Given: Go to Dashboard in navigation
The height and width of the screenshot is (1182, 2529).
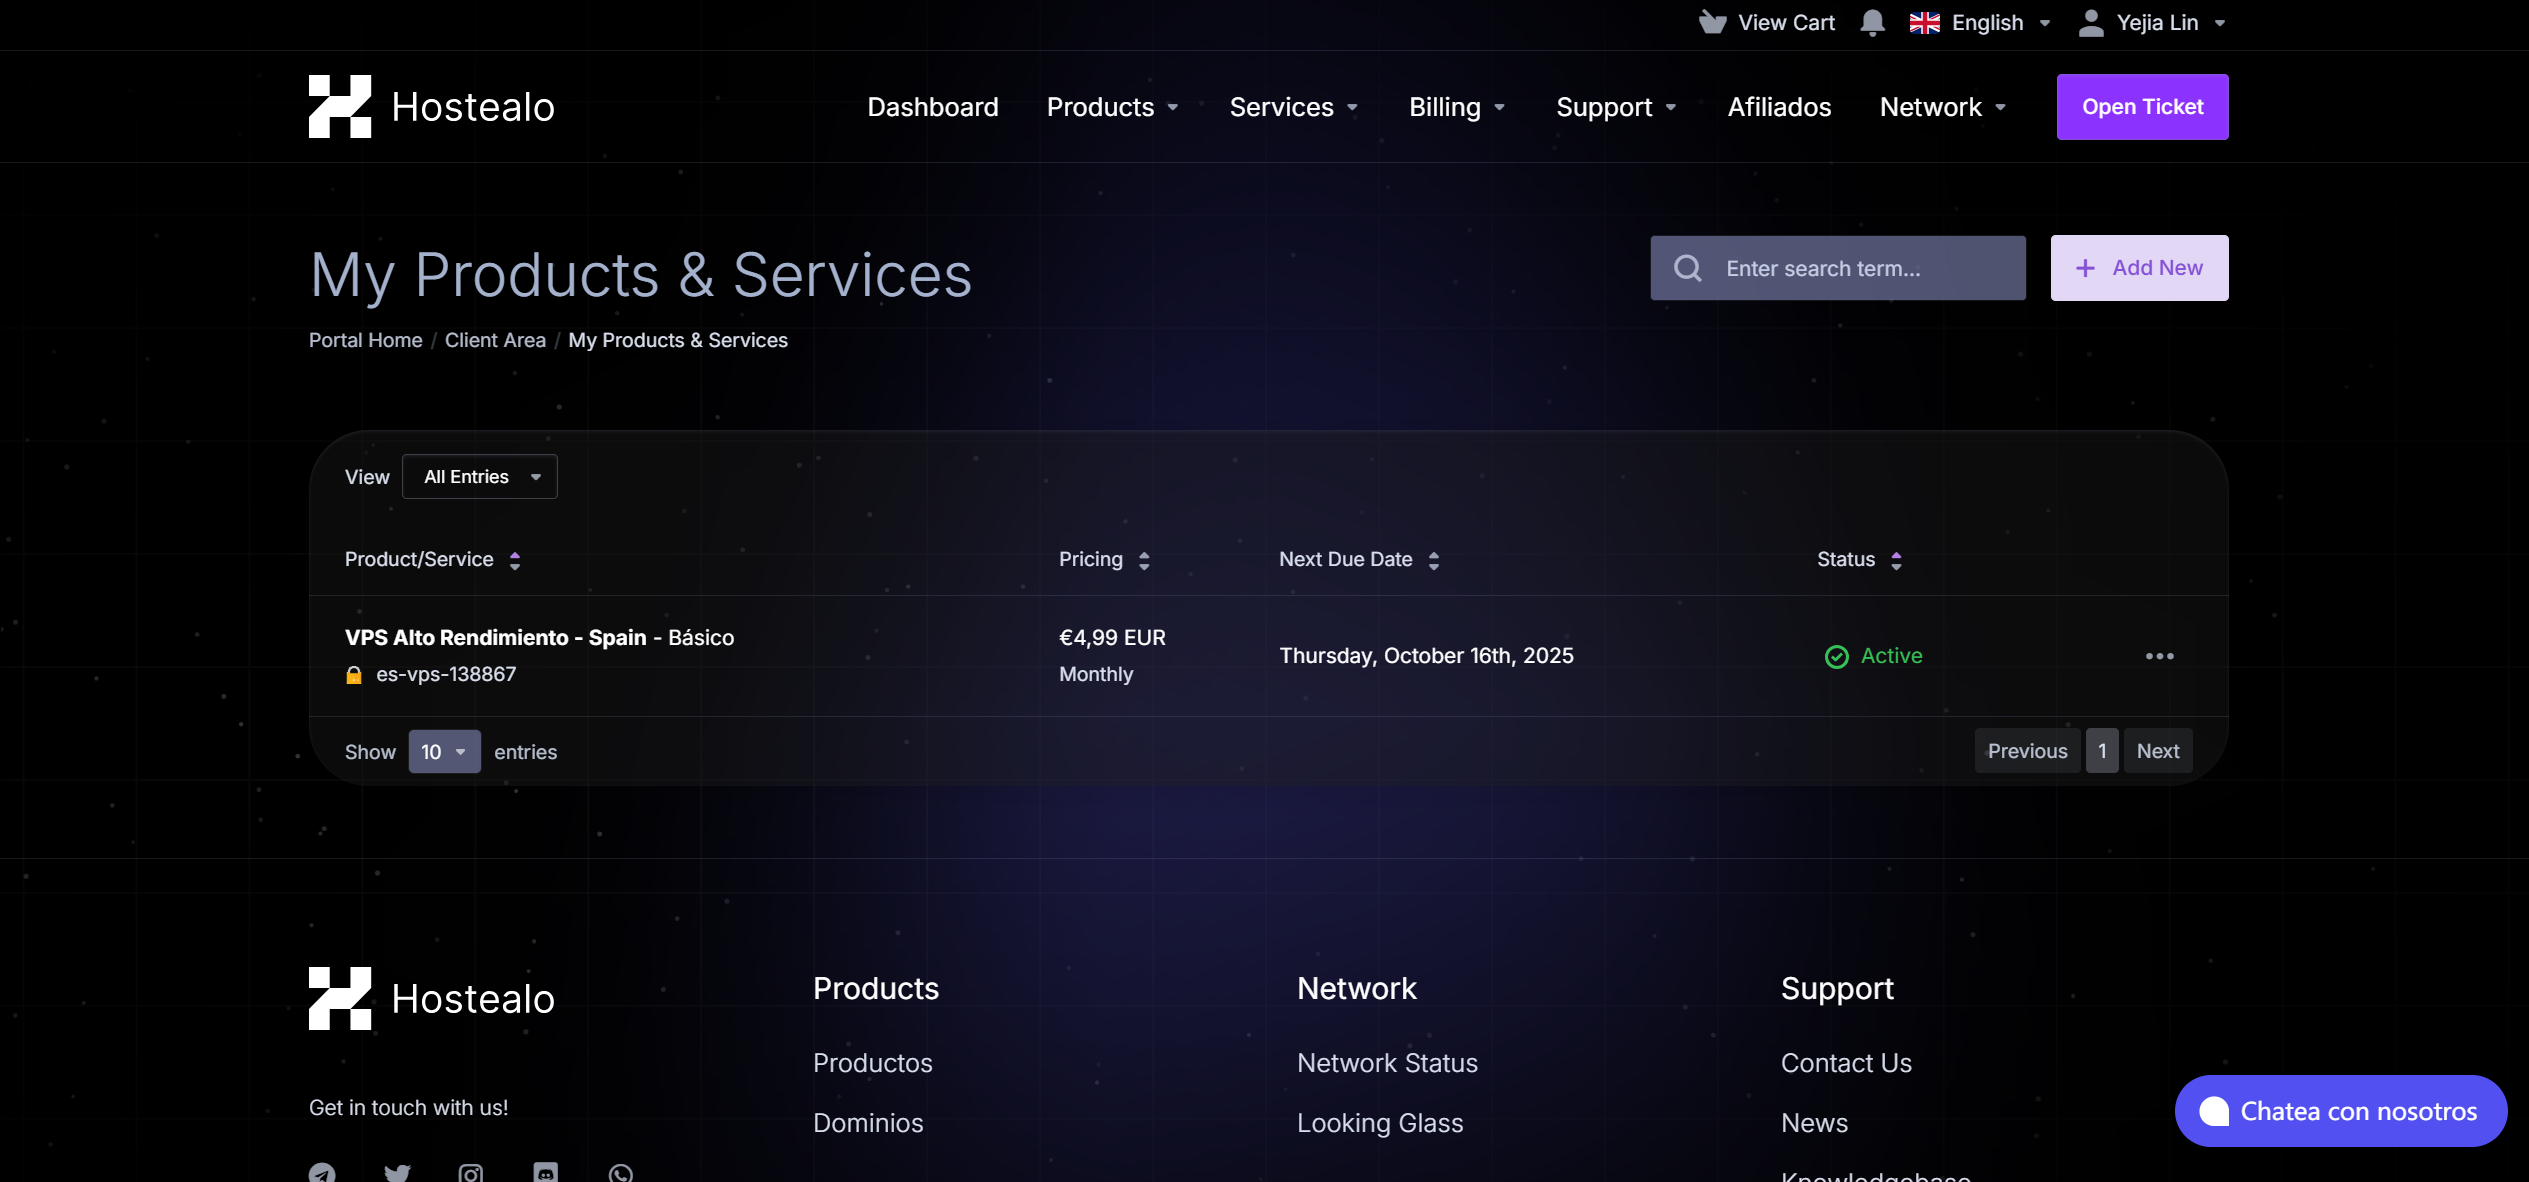Looking at the screenshot, I should pos(933,107).
